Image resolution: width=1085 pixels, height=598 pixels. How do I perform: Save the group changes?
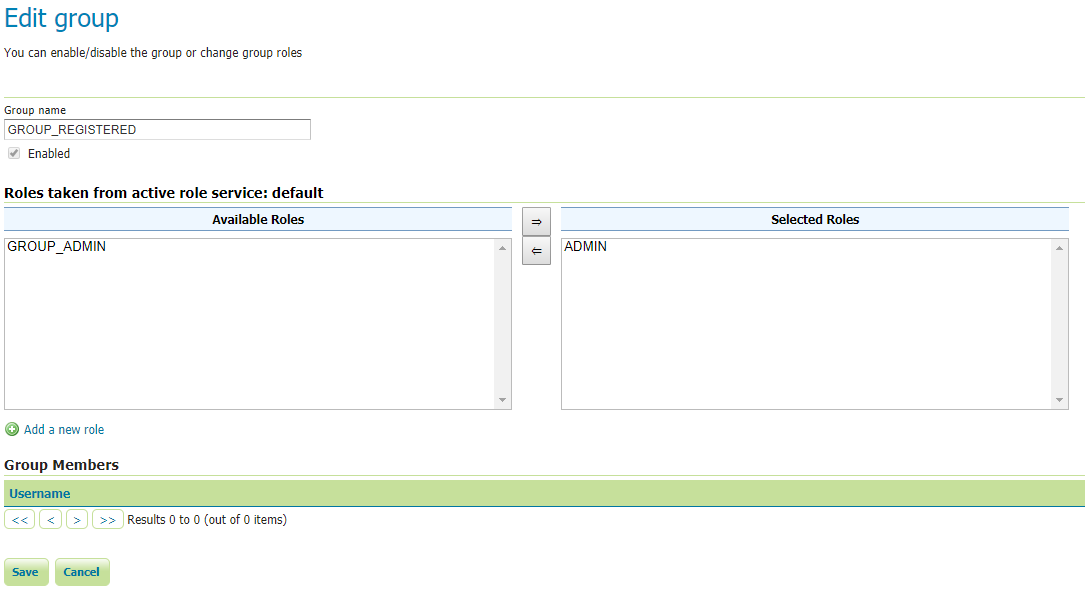tap(26, 572)
